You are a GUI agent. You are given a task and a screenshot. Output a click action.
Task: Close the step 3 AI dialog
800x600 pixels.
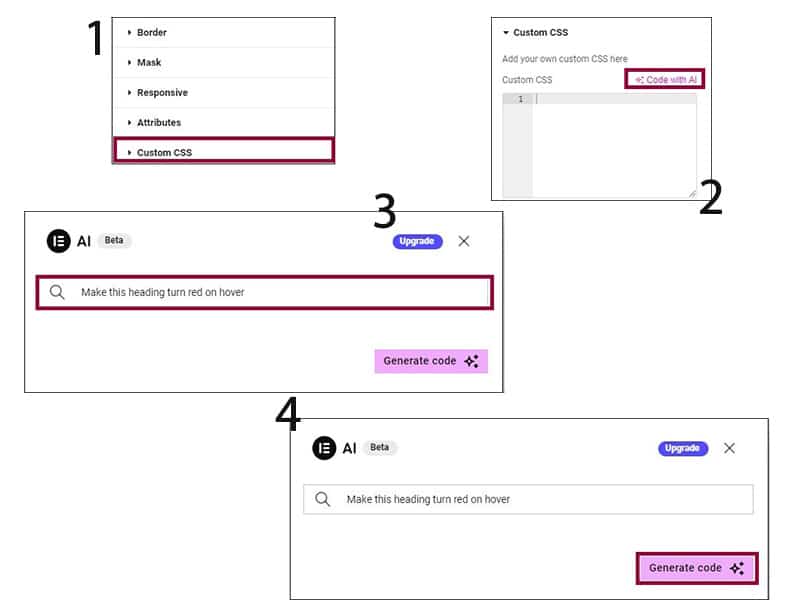coord(464,241)
